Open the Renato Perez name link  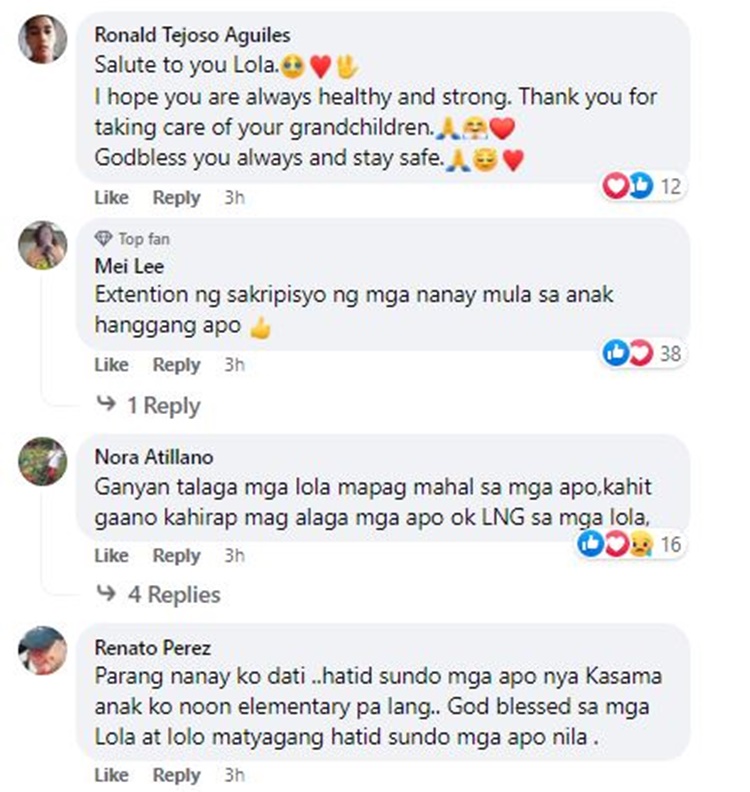[x=153, y=648]
